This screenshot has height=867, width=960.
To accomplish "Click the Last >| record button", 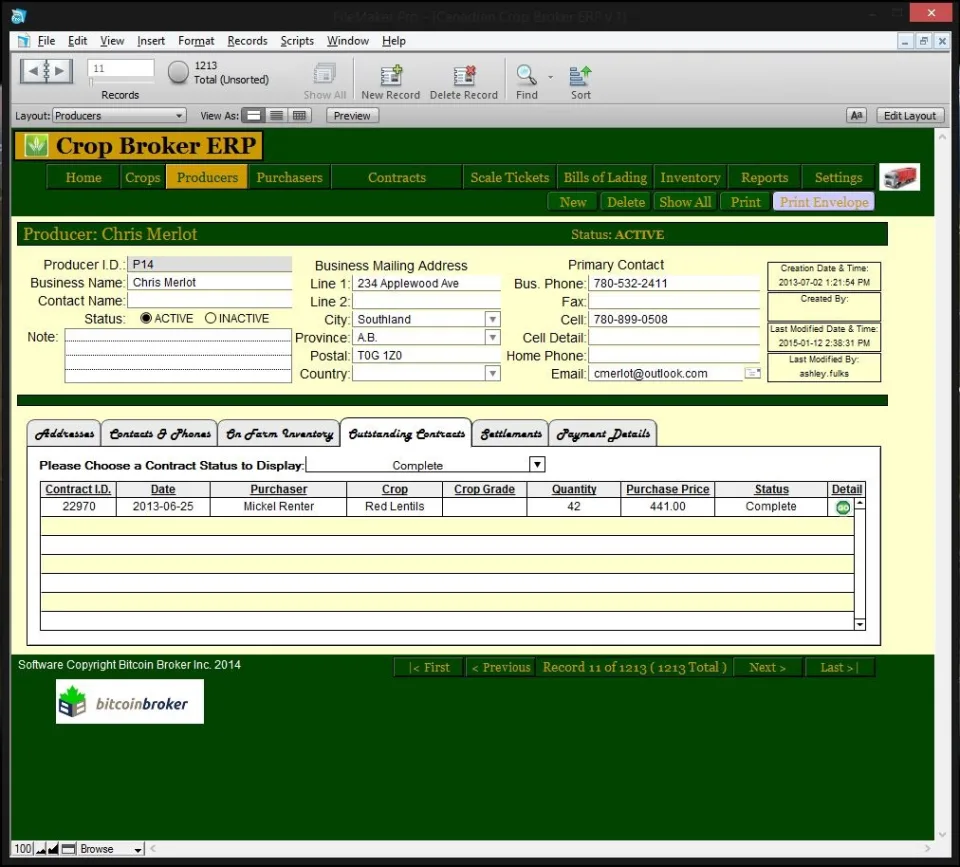I will (x=839, y=667).
